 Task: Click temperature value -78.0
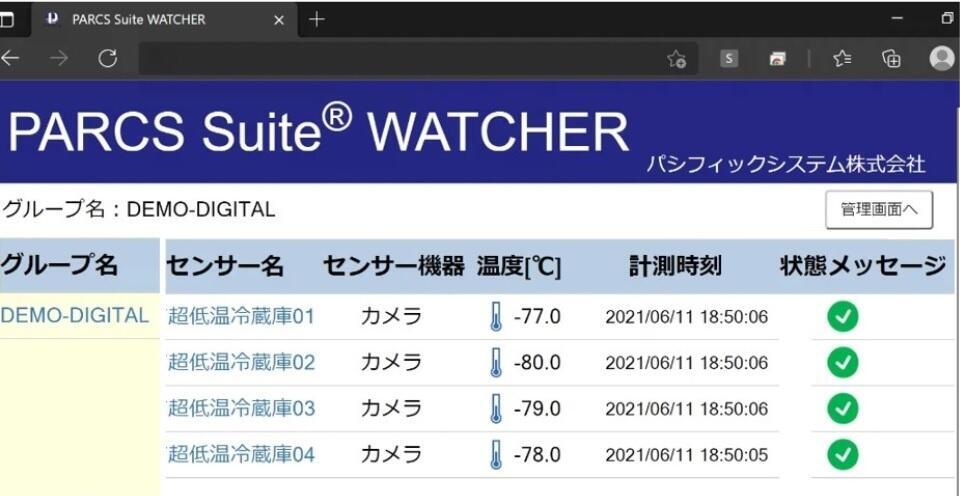(537, 456)
